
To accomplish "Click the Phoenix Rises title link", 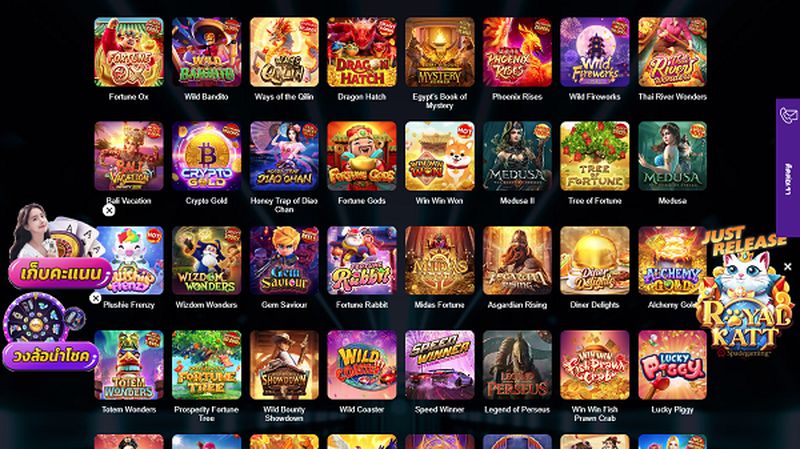I will [x=517, y=96].
